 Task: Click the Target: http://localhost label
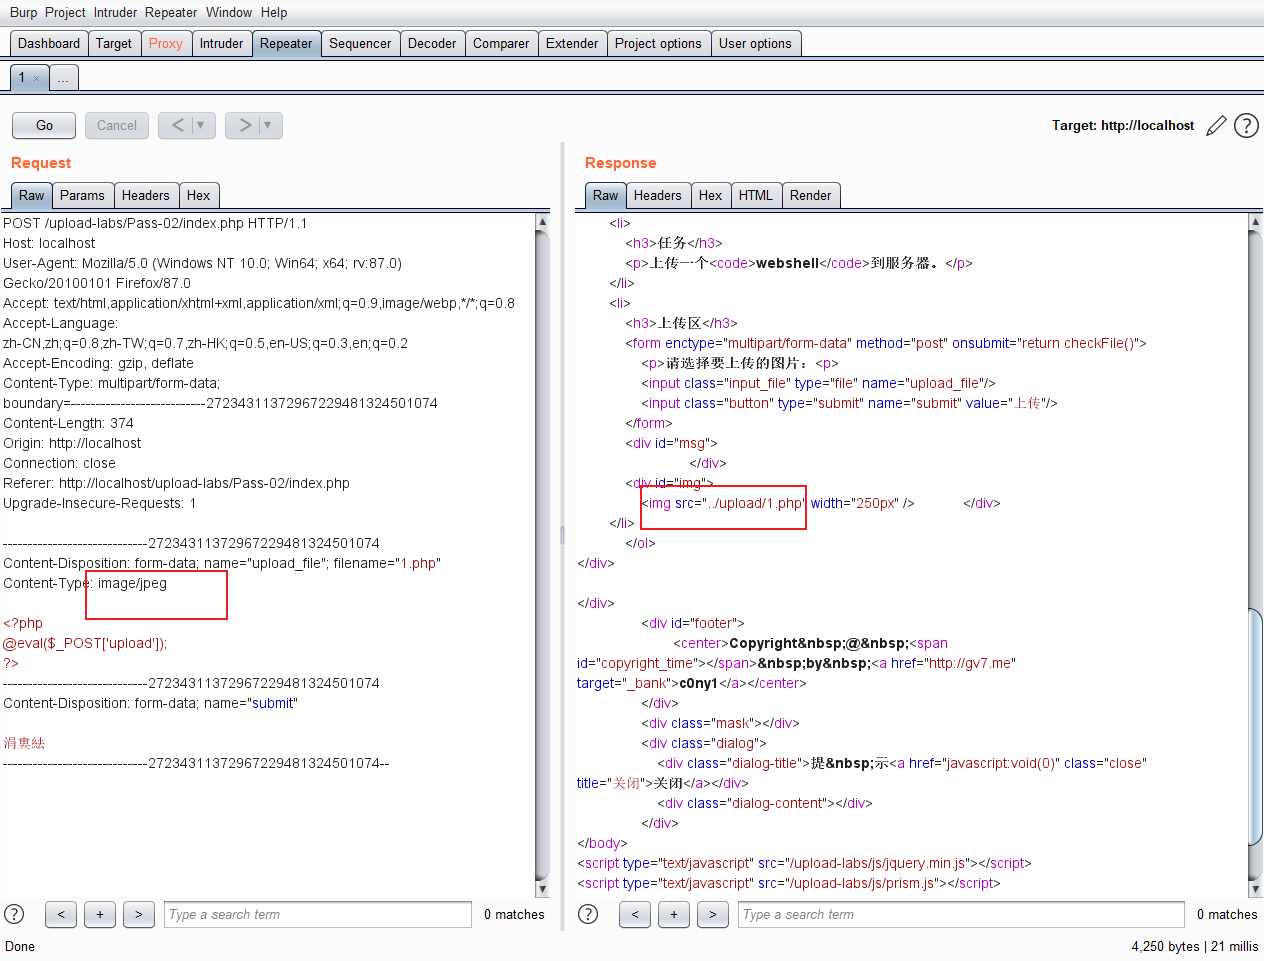(x=1123, y=125)
